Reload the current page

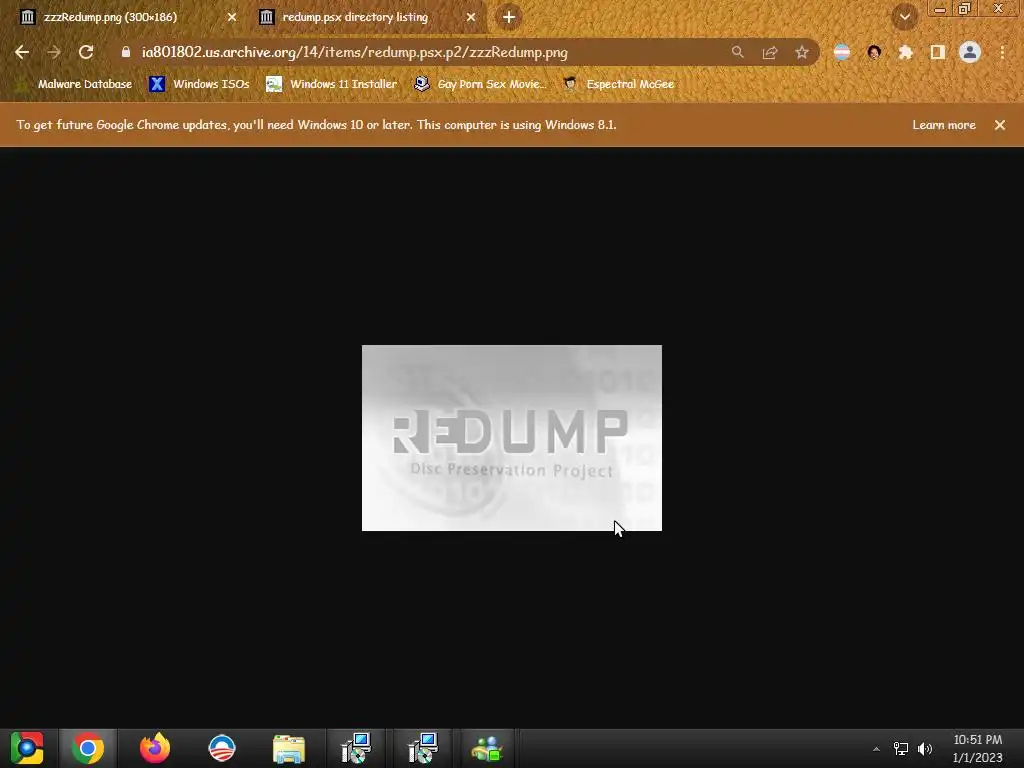pos(86,52)
